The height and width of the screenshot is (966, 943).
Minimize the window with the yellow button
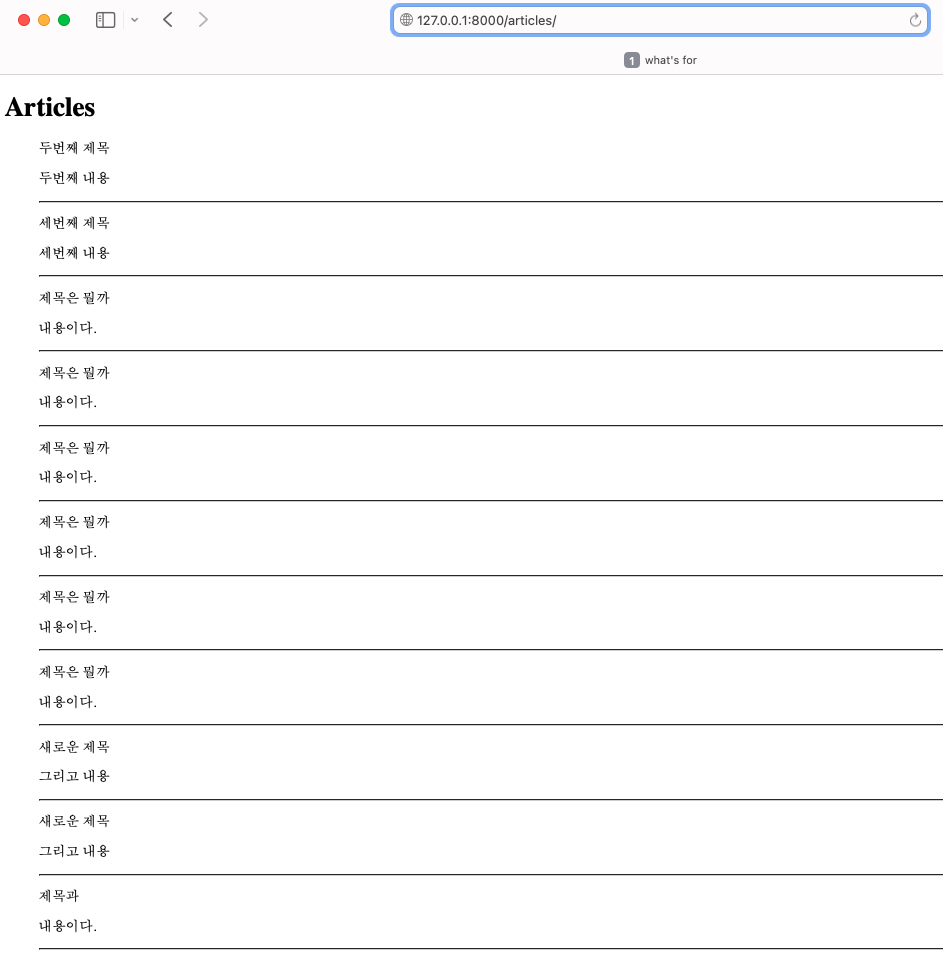(44, 20)
